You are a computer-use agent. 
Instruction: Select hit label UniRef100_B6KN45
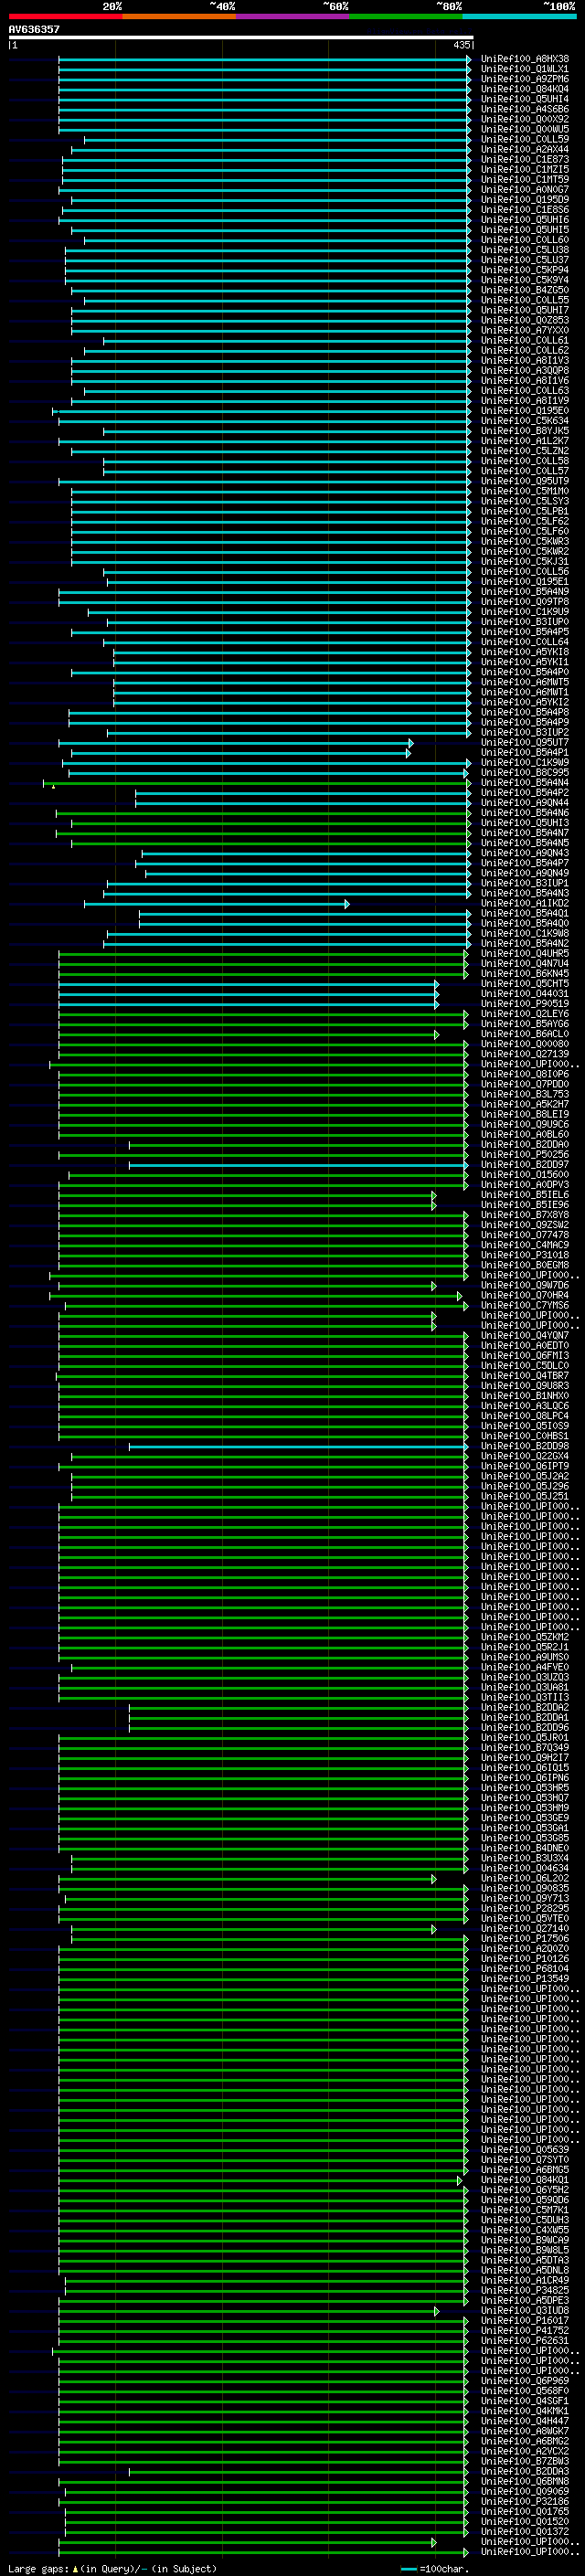pos(524,974)
